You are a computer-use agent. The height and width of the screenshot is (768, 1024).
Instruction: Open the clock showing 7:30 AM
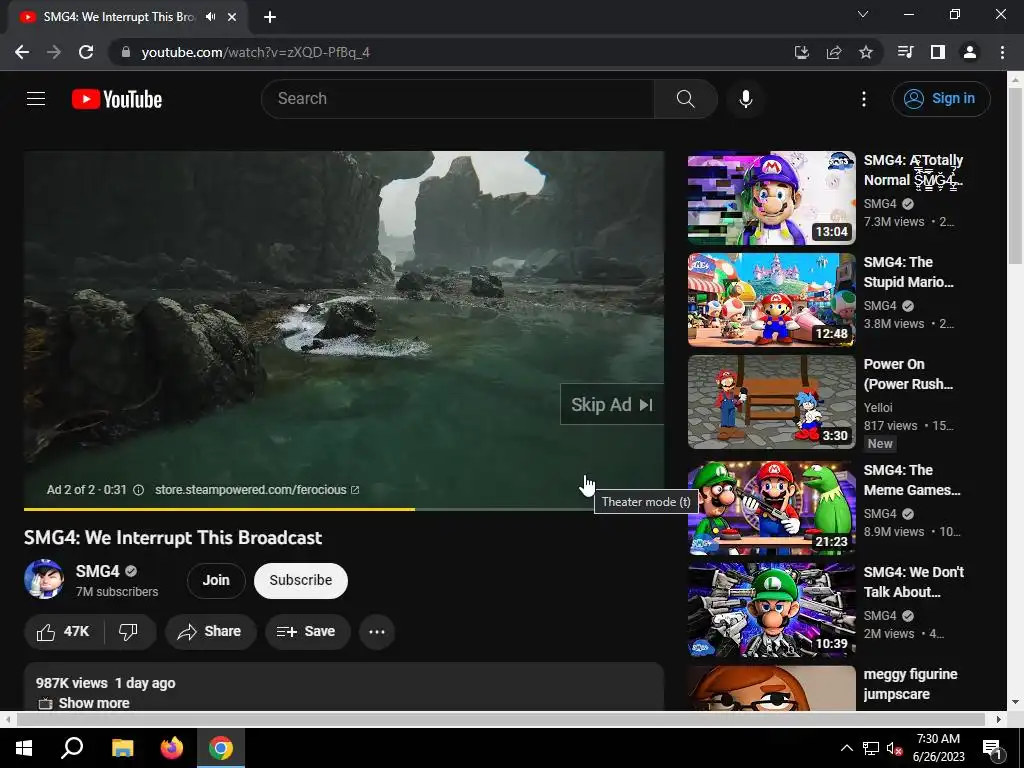[938, 748]
